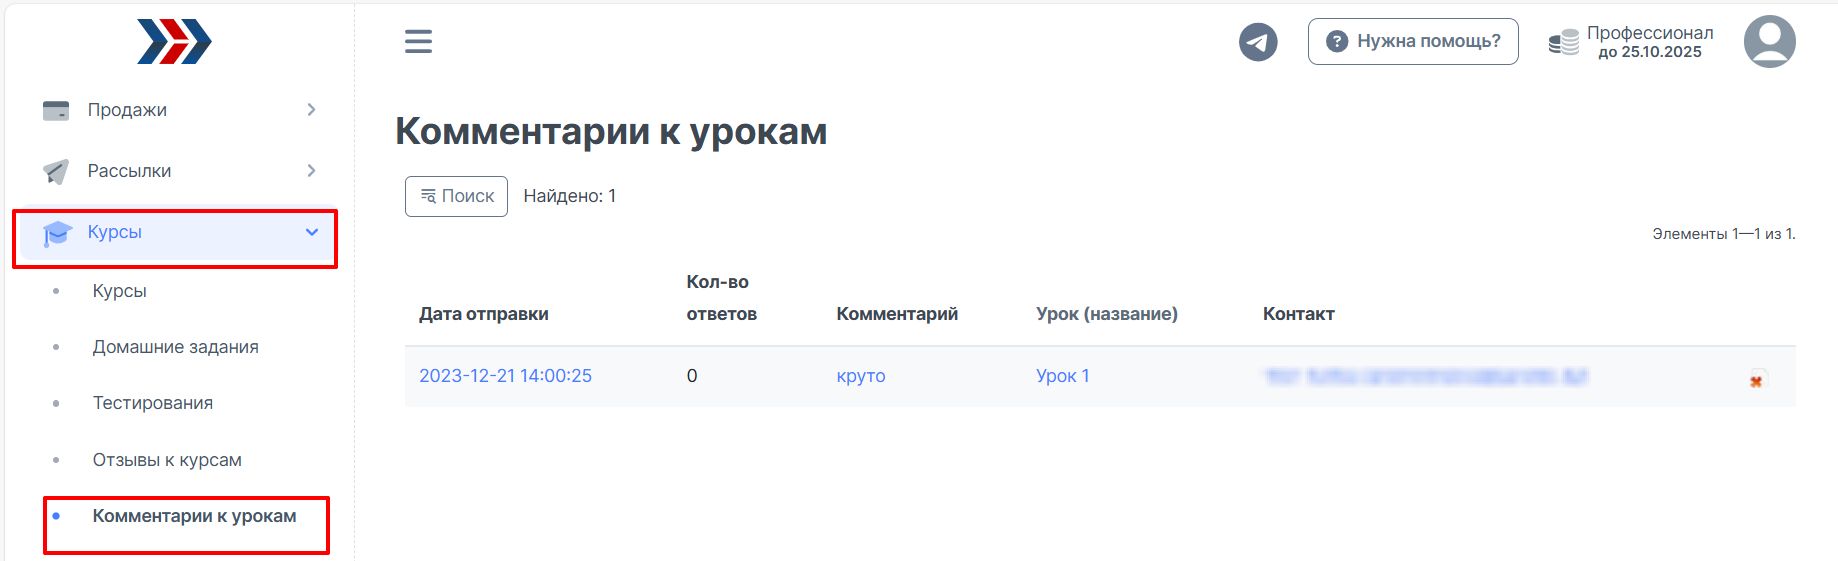Screen dimensions: 1838x561
Task: Open the blurred contact link in the row
Action: [1426, 376]
